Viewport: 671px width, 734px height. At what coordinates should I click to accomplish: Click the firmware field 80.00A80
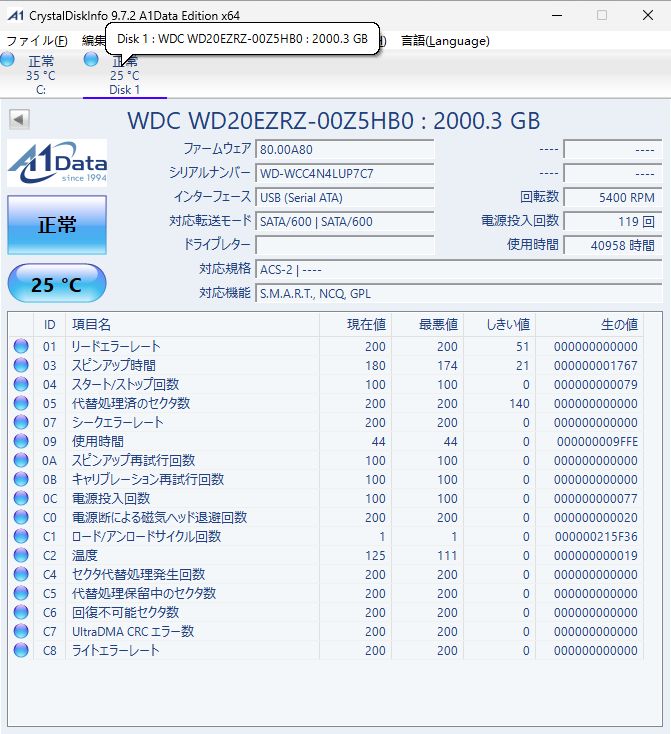[345, 149]
